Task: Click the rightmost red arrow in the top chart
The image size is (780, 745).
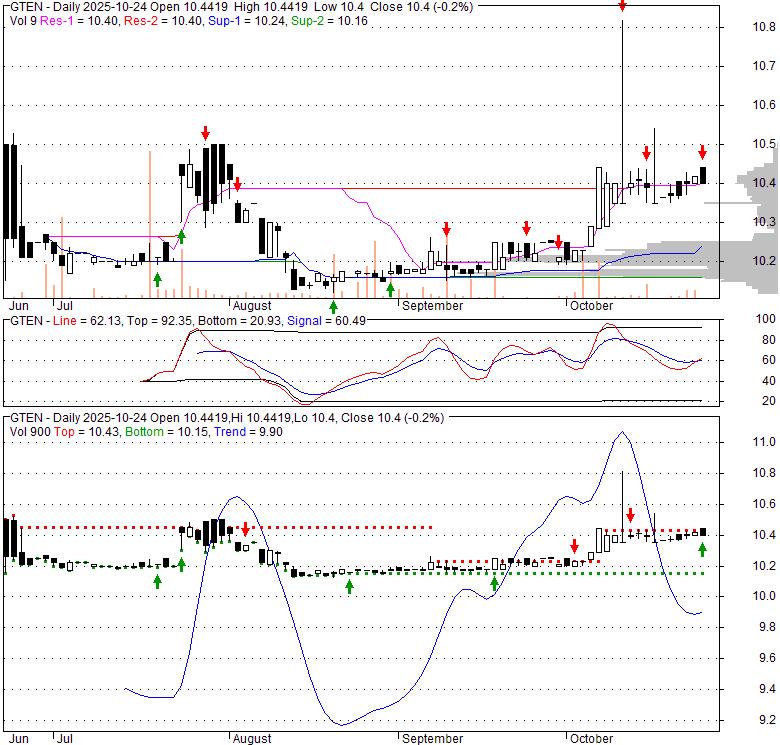Action: pos(702,152)
